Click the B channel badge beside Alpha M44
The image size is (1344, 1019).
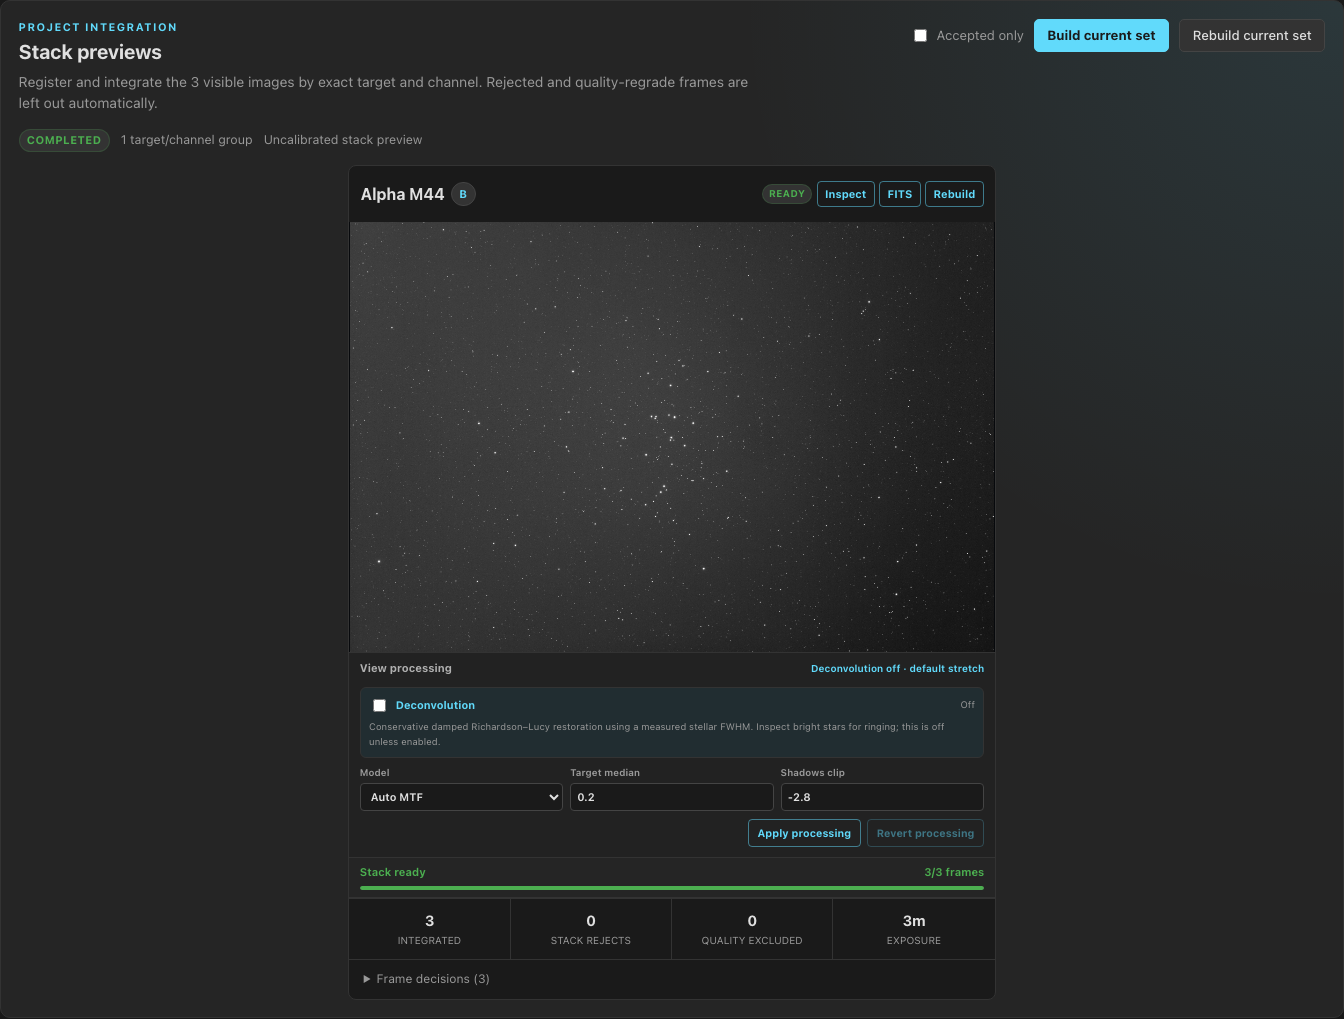tap(463, 194)
